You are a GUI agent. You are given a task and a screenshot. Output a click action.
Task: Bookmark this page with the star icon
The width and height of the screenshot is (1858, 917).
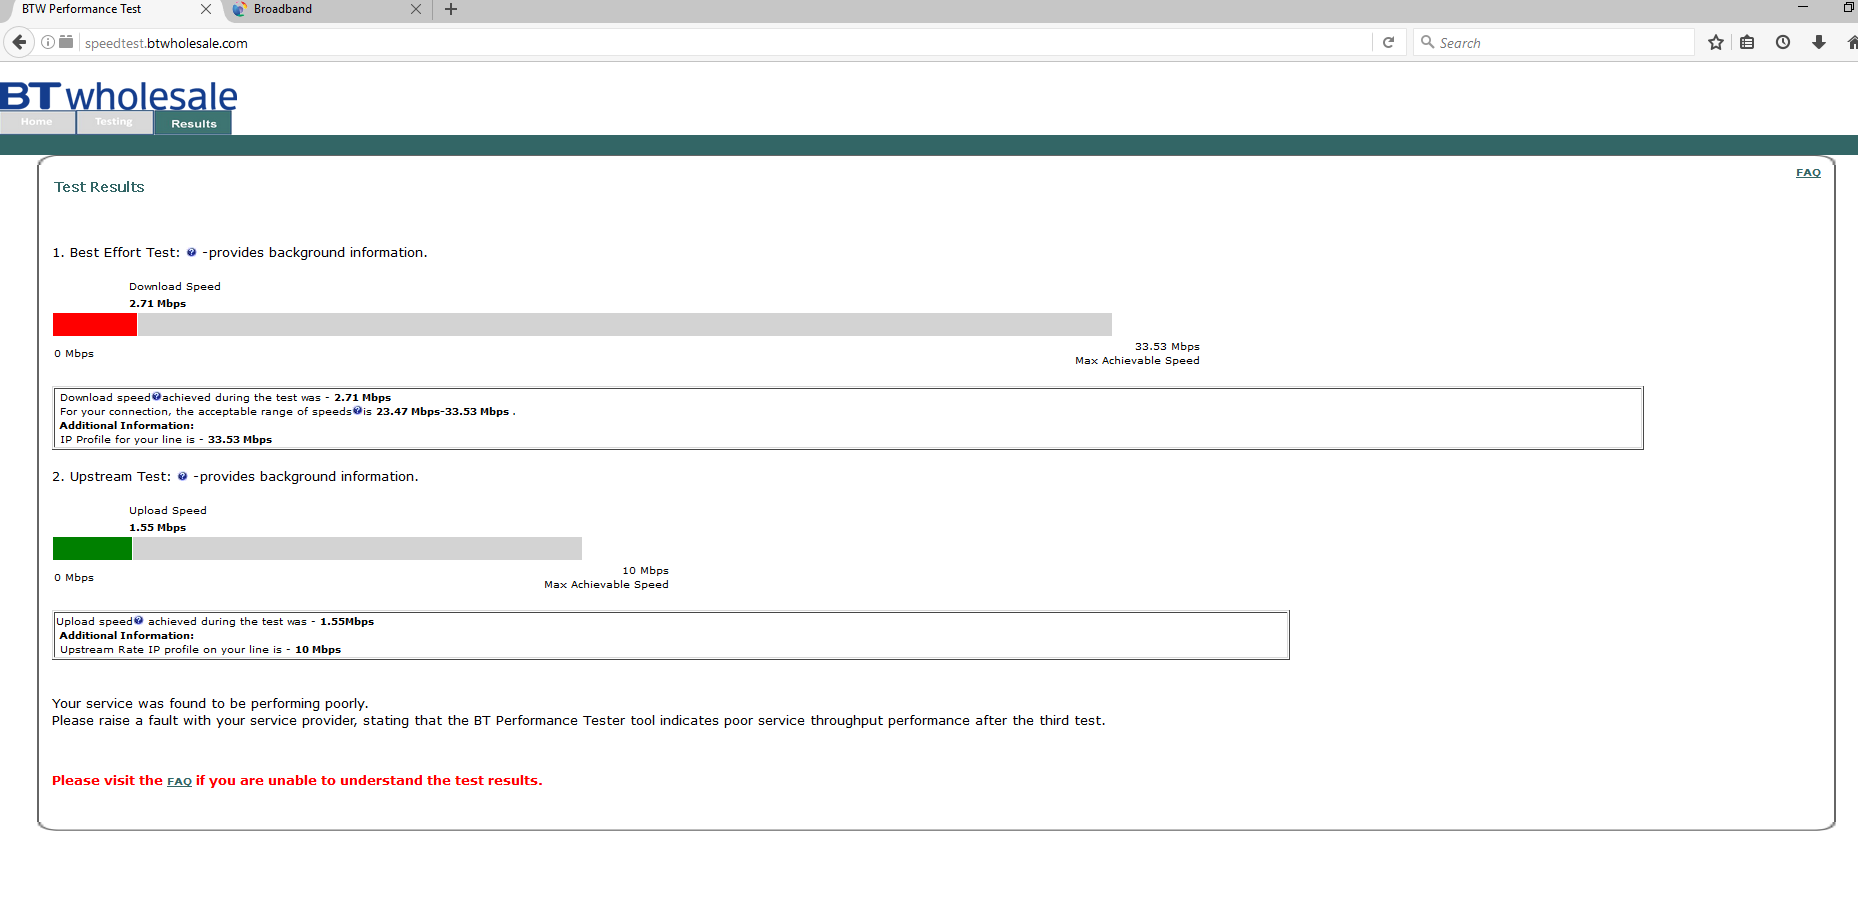[x=1716, y=42]
